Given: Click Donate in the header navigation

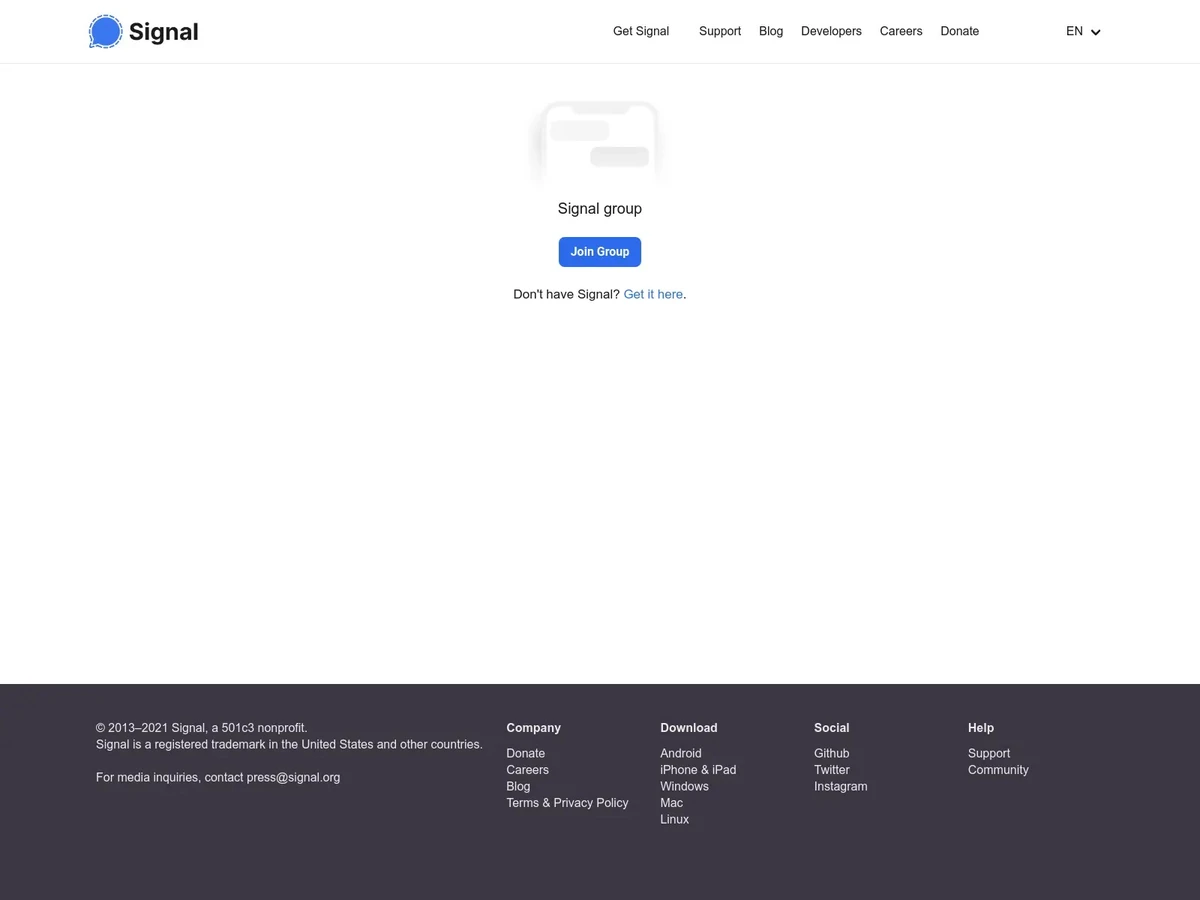Looking at the screenshot, I should [x=959, y=32].
